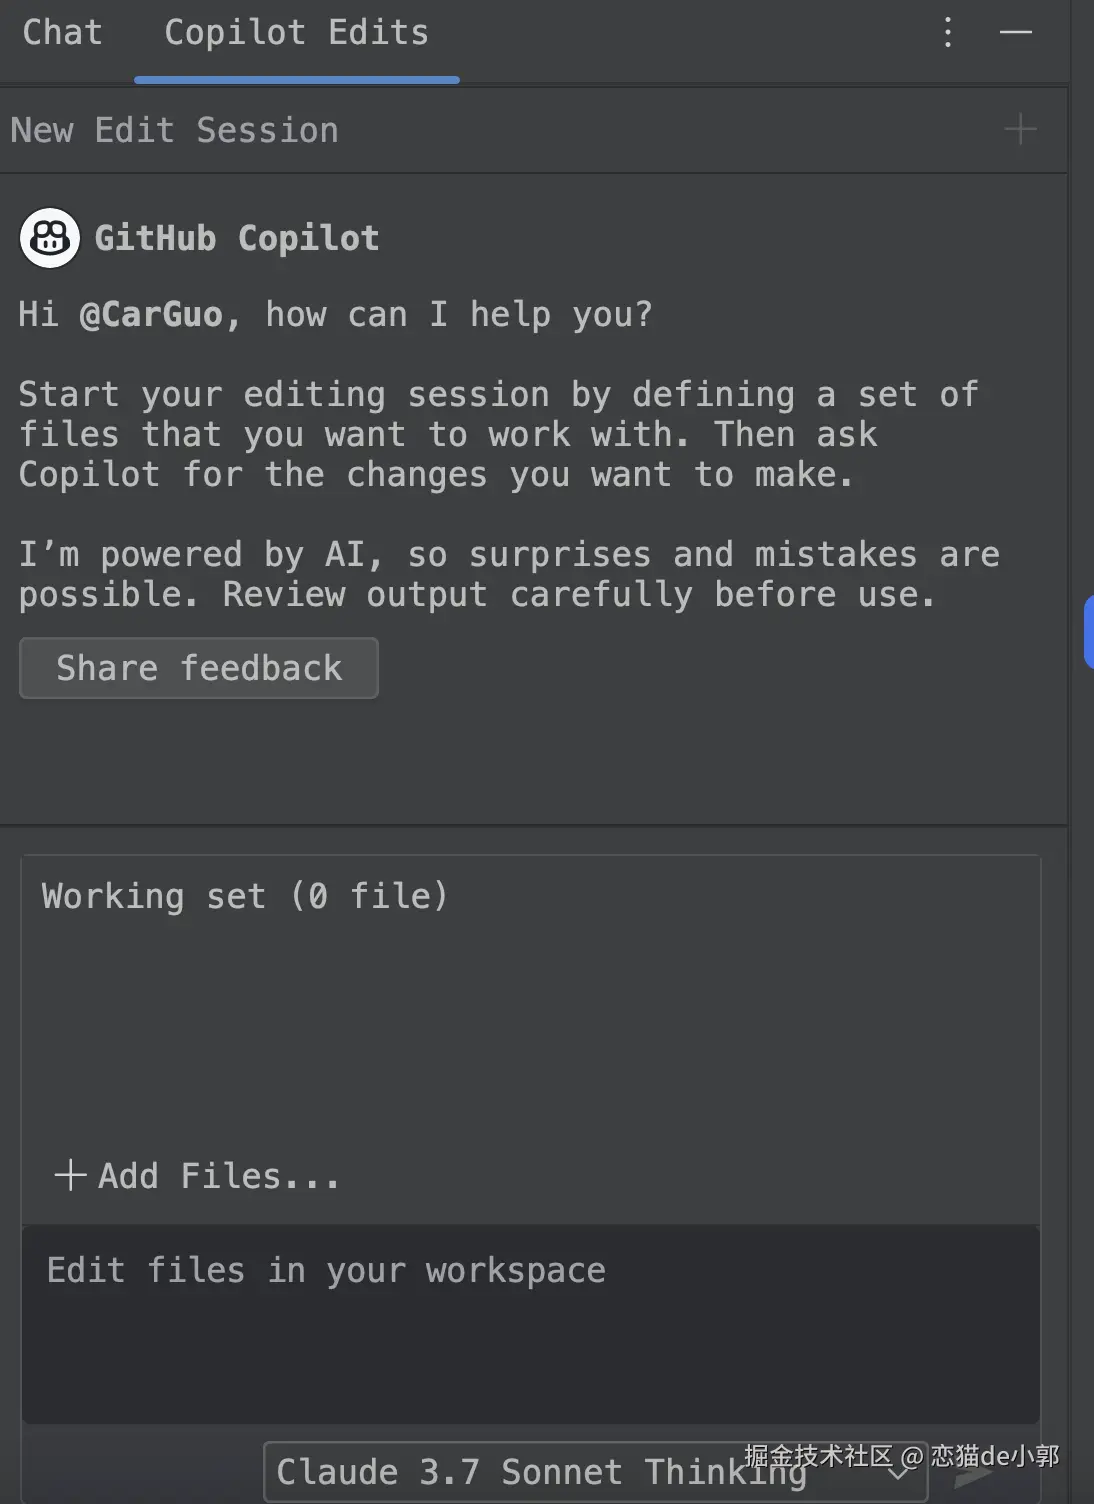Click the GitHub Copilot avatar icon
Image resolution: width=1094 pixels, height=1504 pixels.
pyautogui.click(x=50, y=238)
